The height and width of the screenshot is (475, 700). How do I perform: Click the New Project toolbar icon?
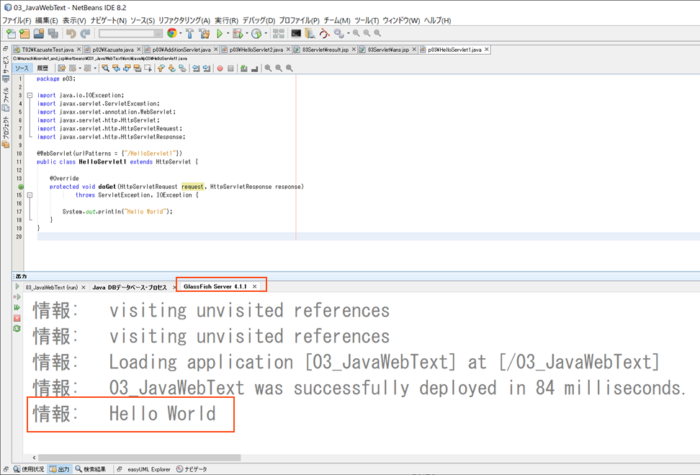[x=25, y=33]
